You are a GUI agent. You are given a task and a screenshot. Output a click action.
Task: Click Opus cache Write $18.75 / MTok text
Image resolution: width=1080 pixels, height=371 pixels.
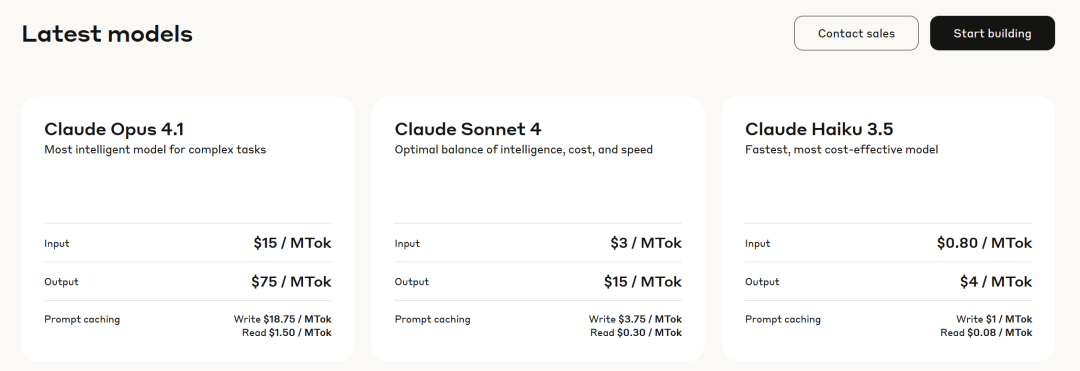pyautogui.click(x=282, y=319)
